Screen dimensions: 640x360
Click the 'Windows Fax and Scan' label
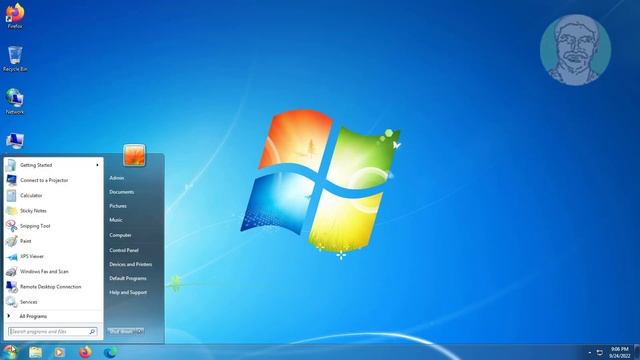(x=44, y=271)
